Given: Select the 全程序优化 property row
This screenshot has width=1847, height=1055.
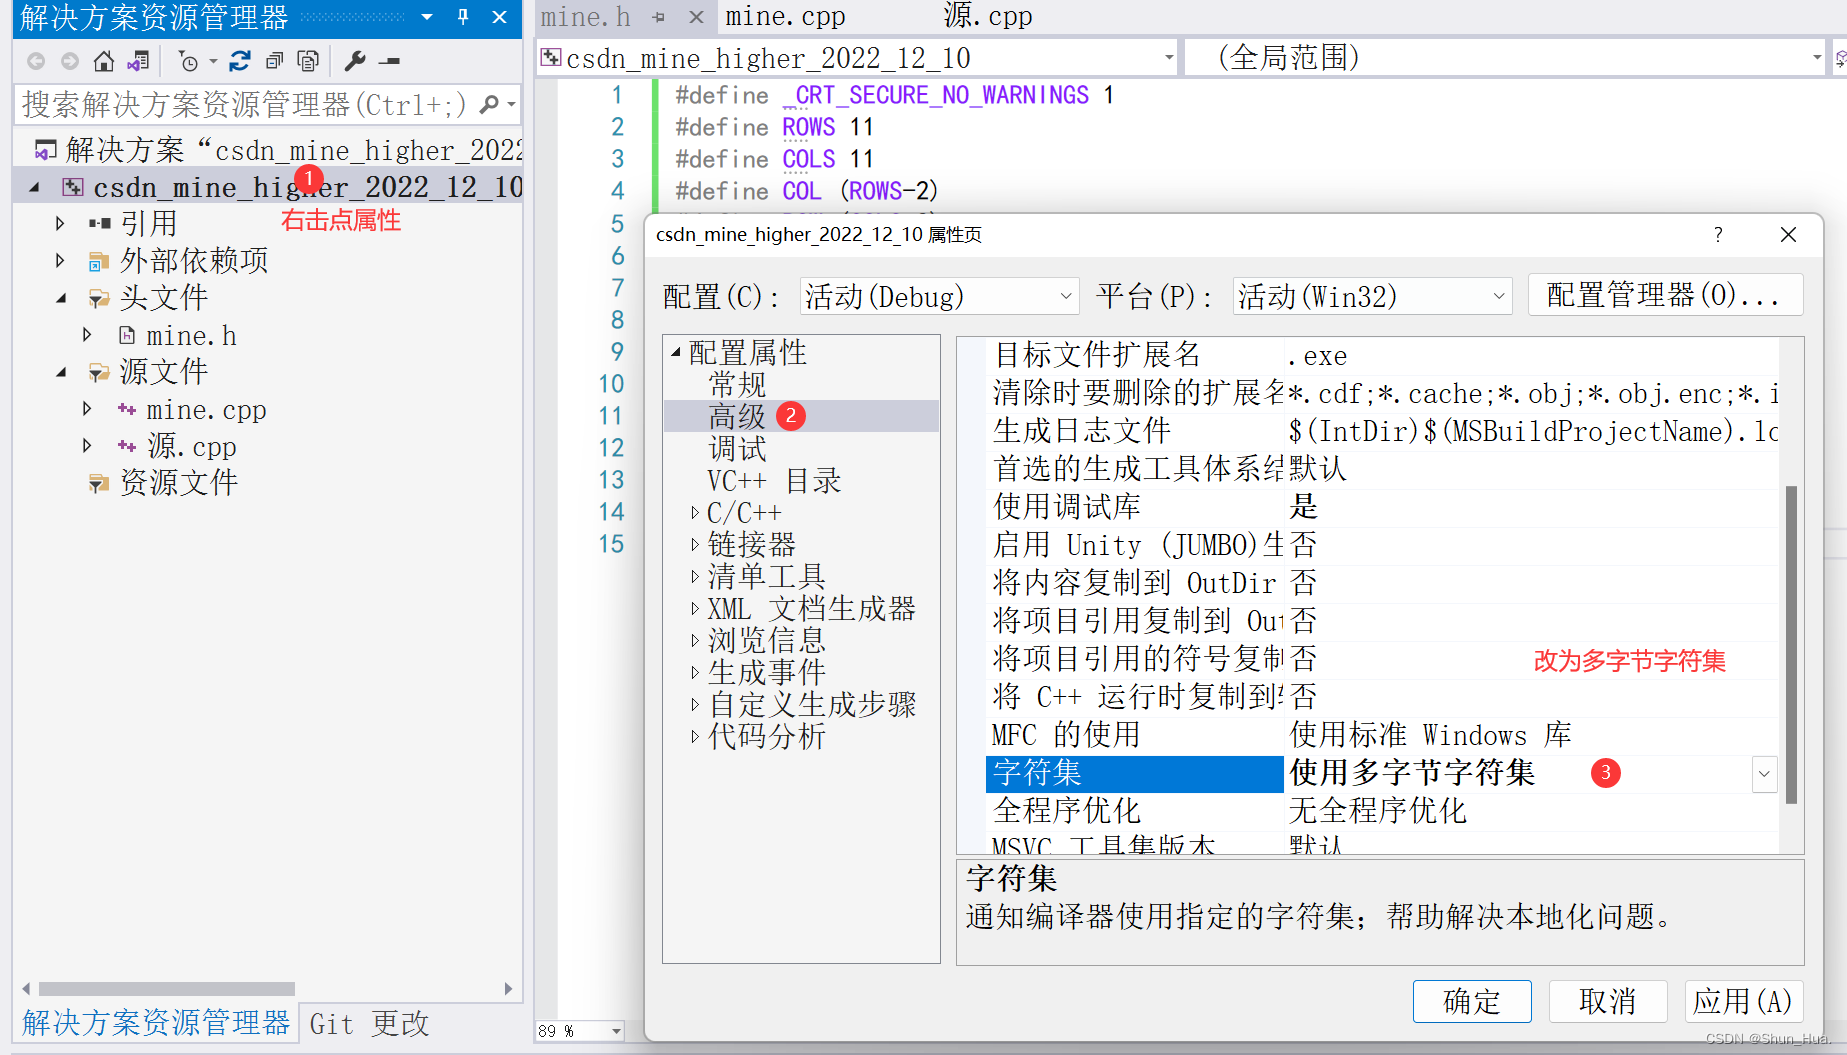Looking at the screenshot, I should point(1382,812).
